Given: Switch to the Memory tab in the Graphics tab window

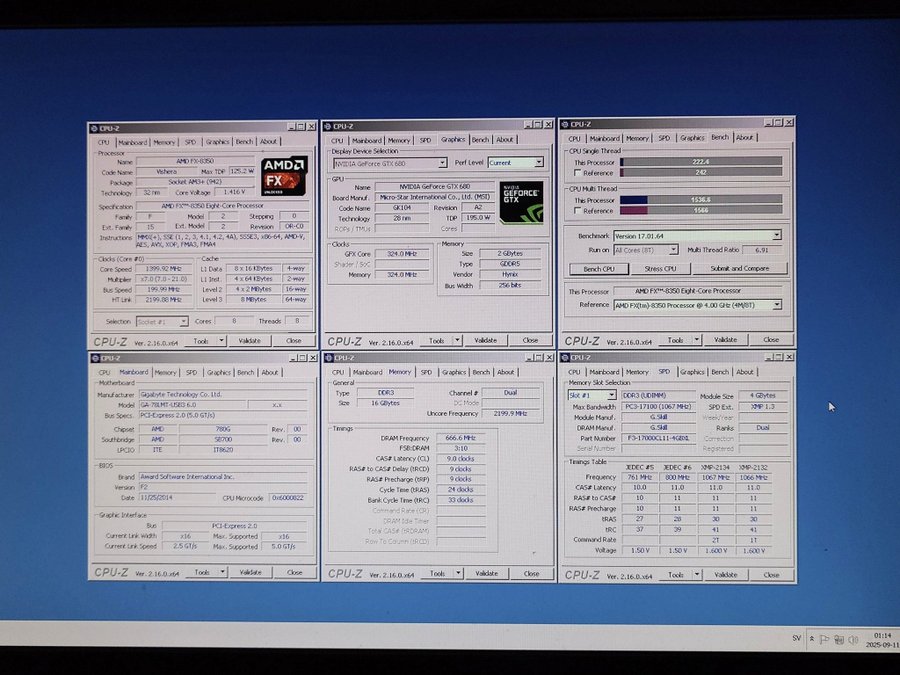Looking at the screenshot, I should [398, 140].
